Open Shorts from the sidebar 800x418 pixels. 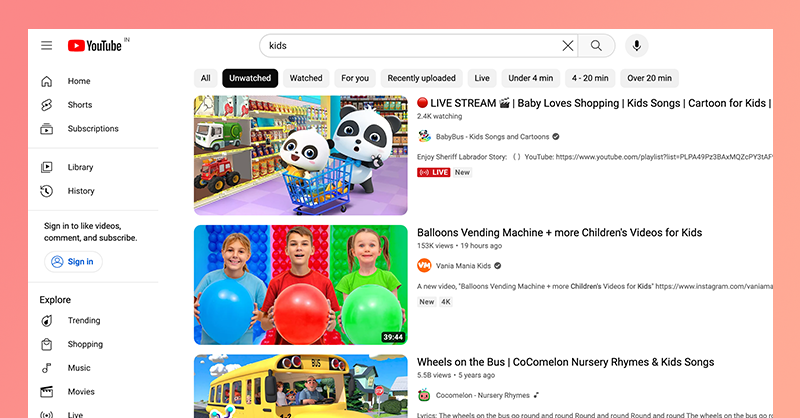pyautogui.click(x=80, y=105)
